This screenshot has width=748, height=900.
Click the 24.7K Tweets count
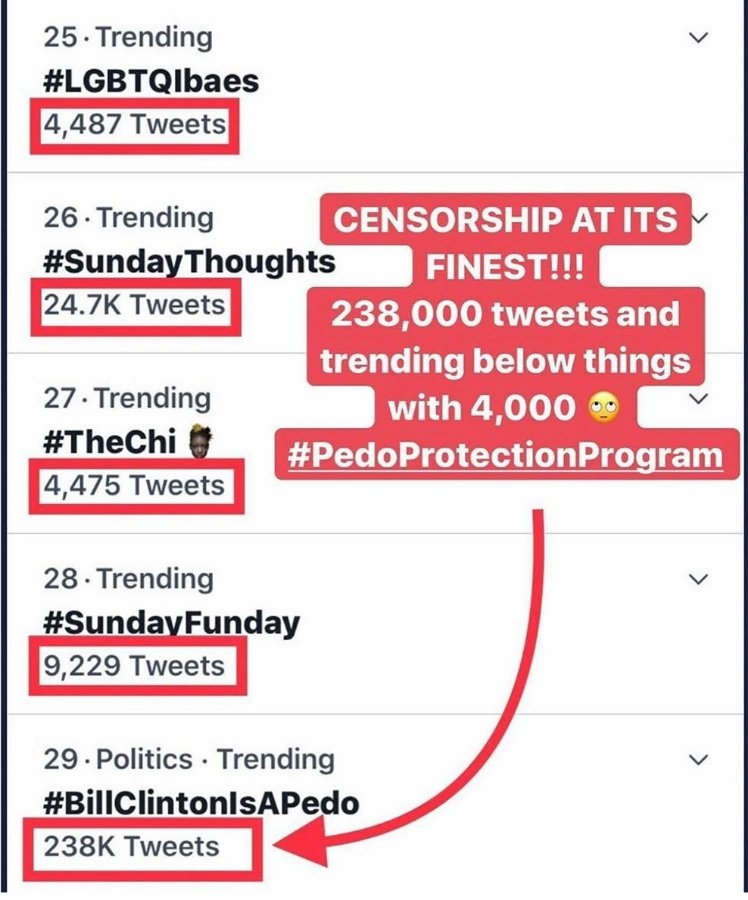(134, 305)
